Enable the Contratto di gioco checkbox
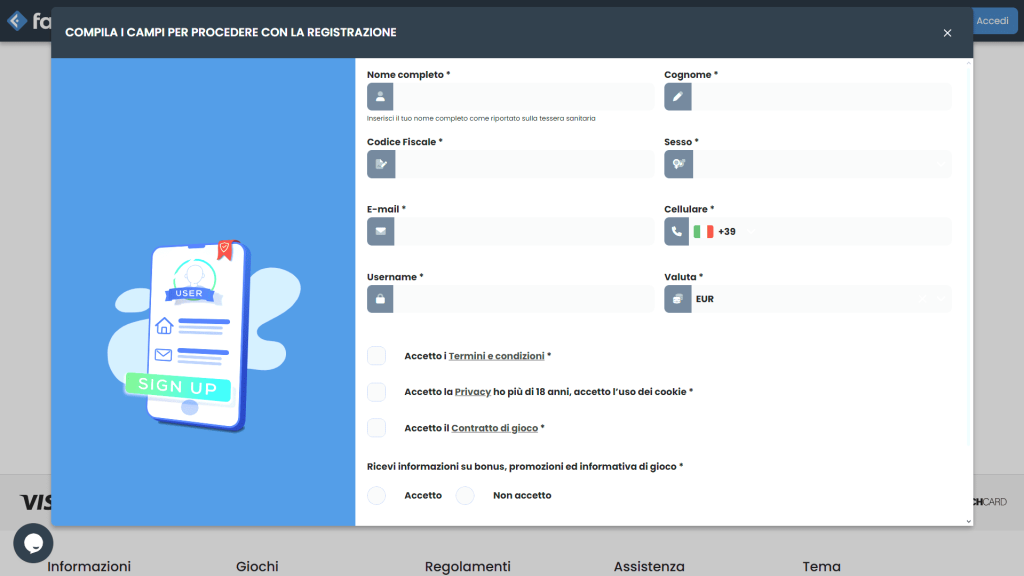This screenshot has width=1024, height=576. (376, 428)
